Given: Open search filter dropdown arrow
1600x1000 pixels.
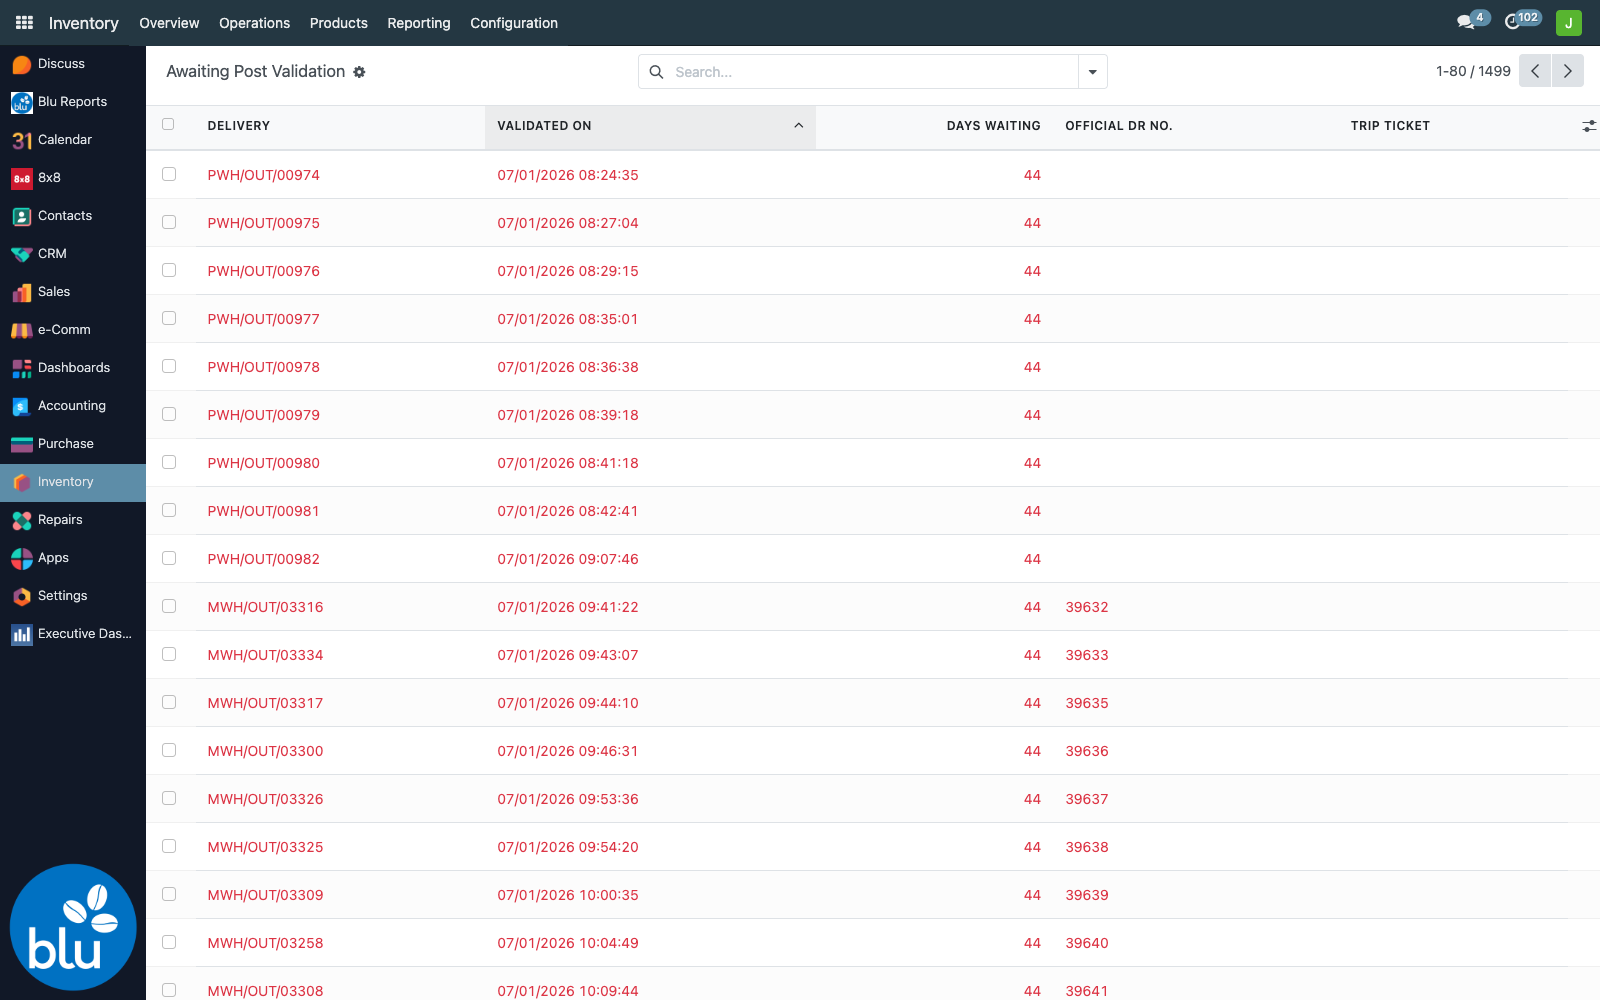Looking at the screenshot, I should pos(1092,72).
